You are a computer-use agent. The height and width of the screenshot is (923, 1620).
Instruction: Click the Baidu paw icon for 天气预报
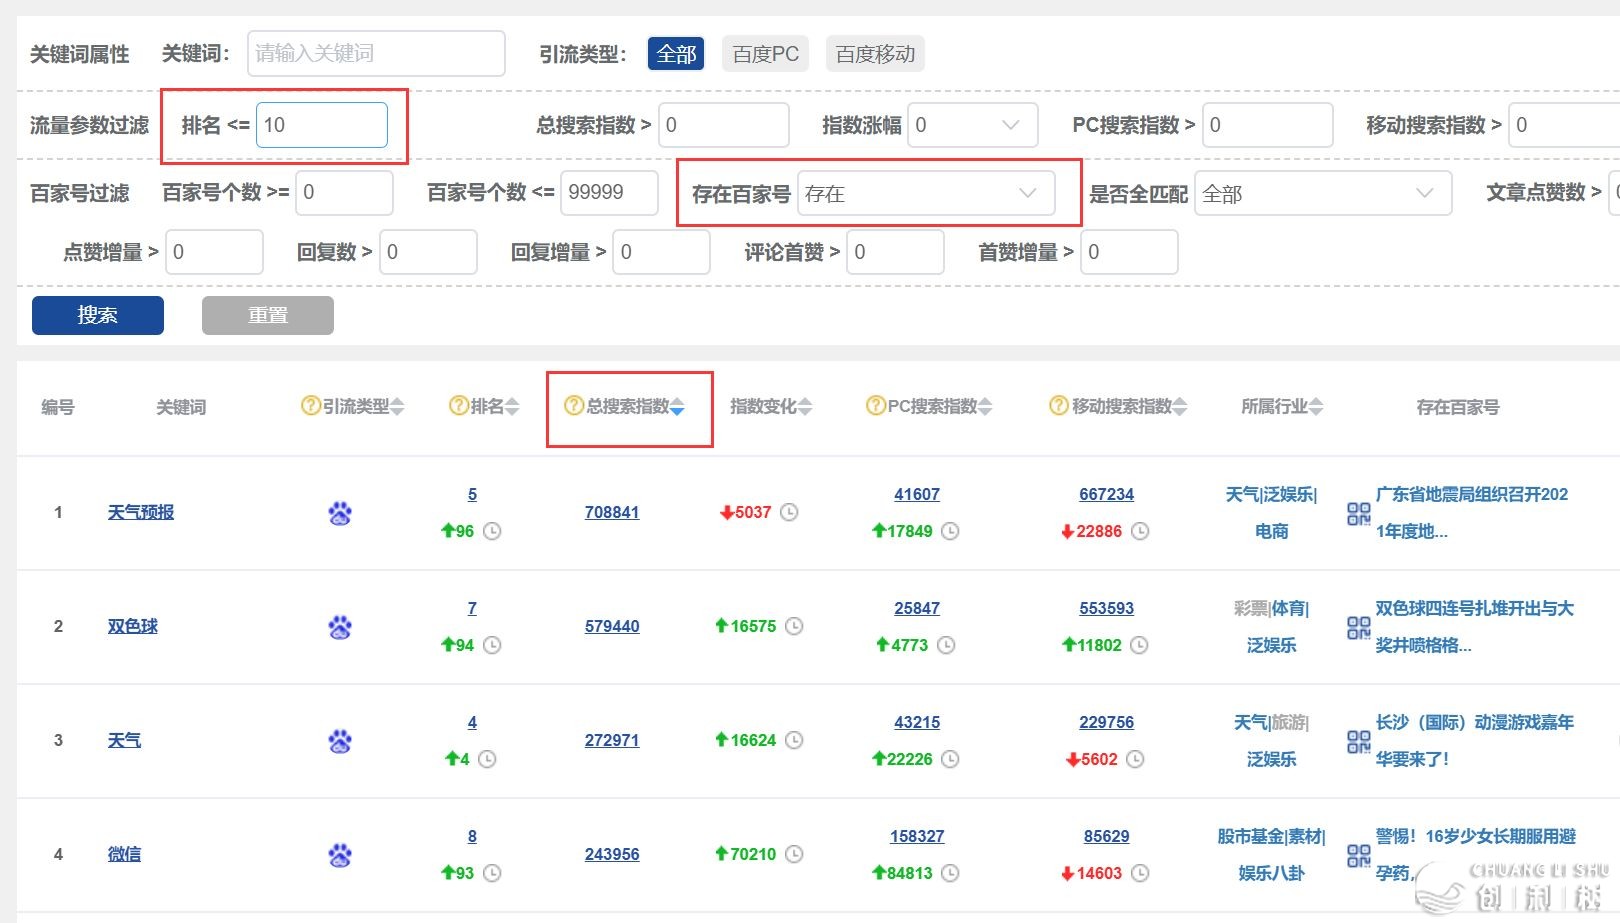pyautogui.click(x=340, y=513)
